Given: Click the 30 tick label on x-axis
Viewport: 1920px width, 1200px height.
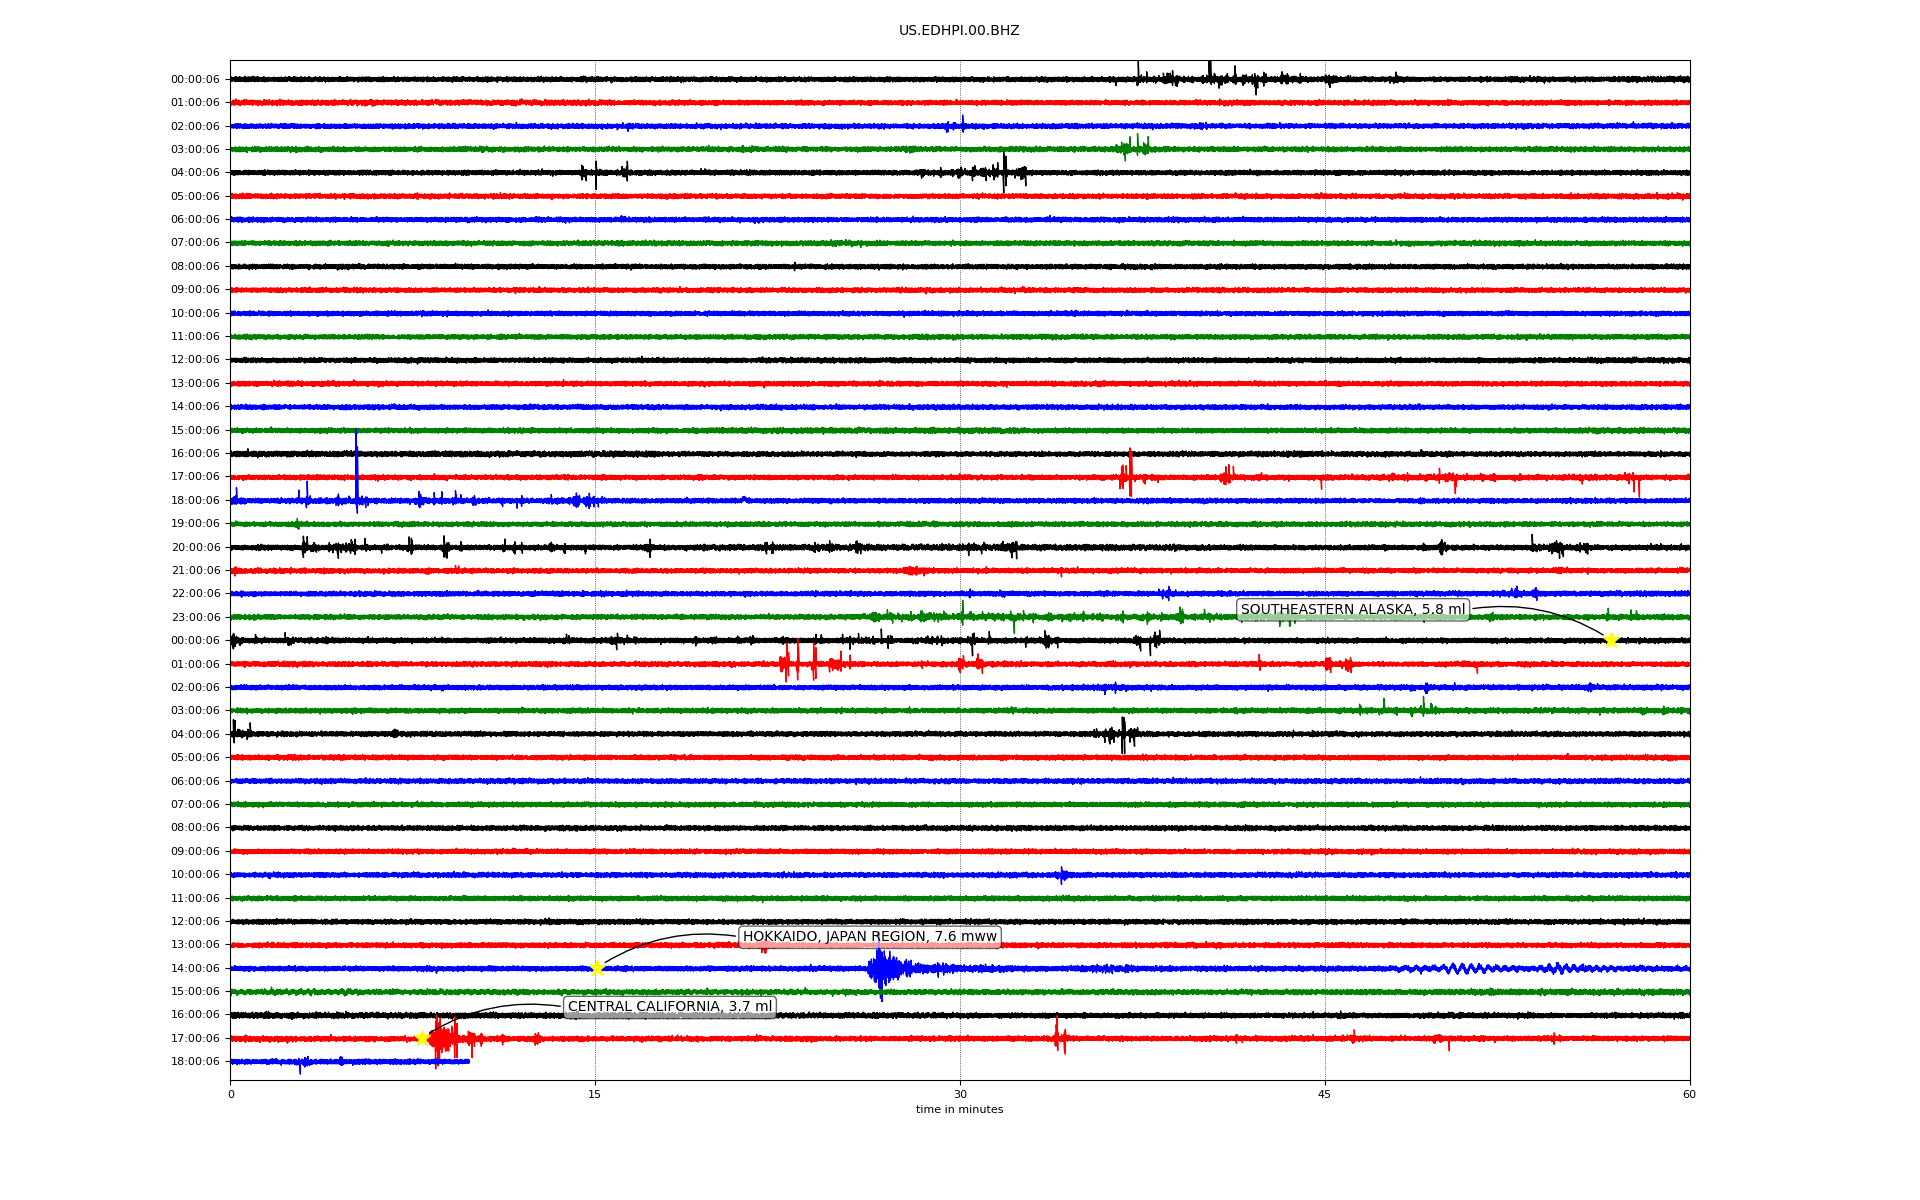Looking at the screenshot, I should pos(960,1094).
